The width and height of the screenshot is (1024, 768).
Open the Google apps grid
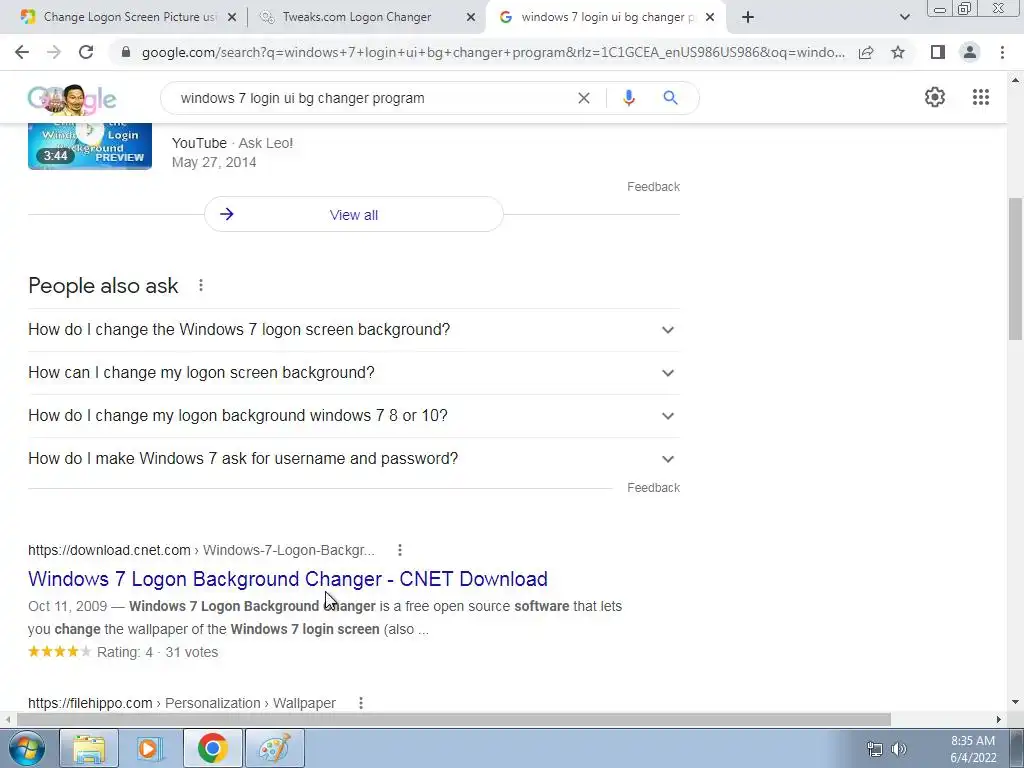[980, 97]
